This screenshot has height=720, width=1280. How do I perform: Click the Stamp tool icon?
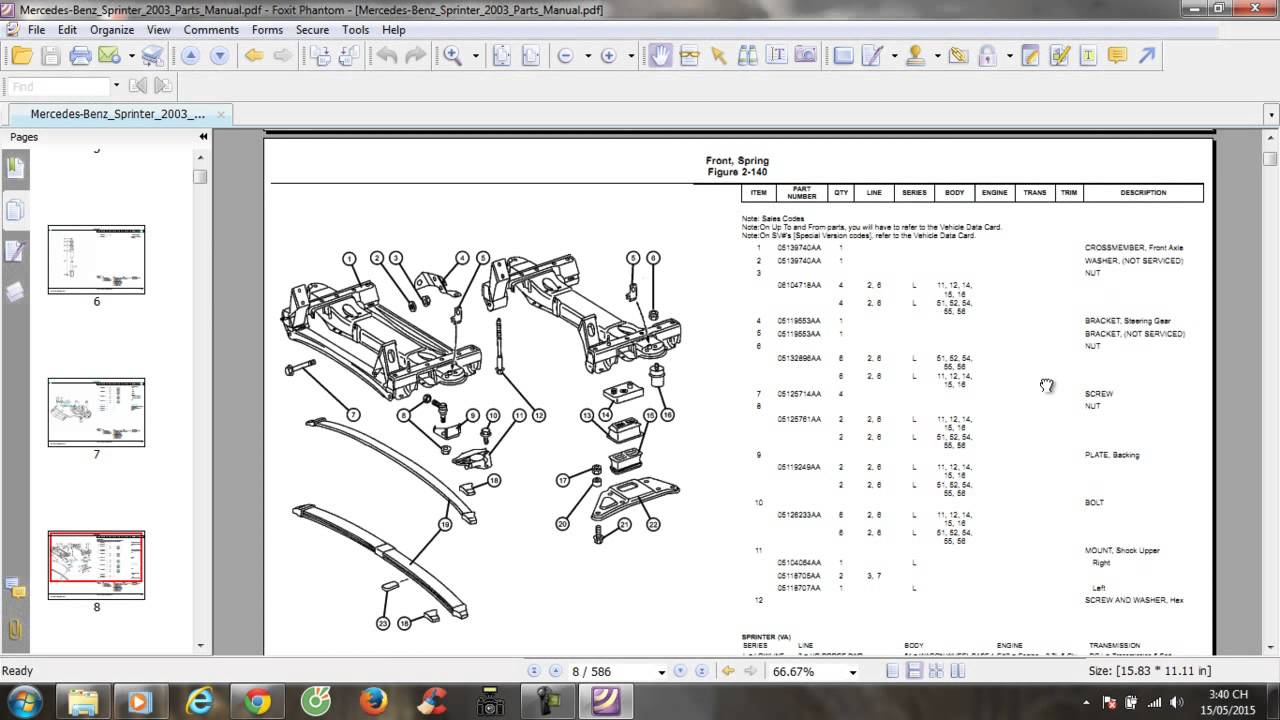click(915, 56)
